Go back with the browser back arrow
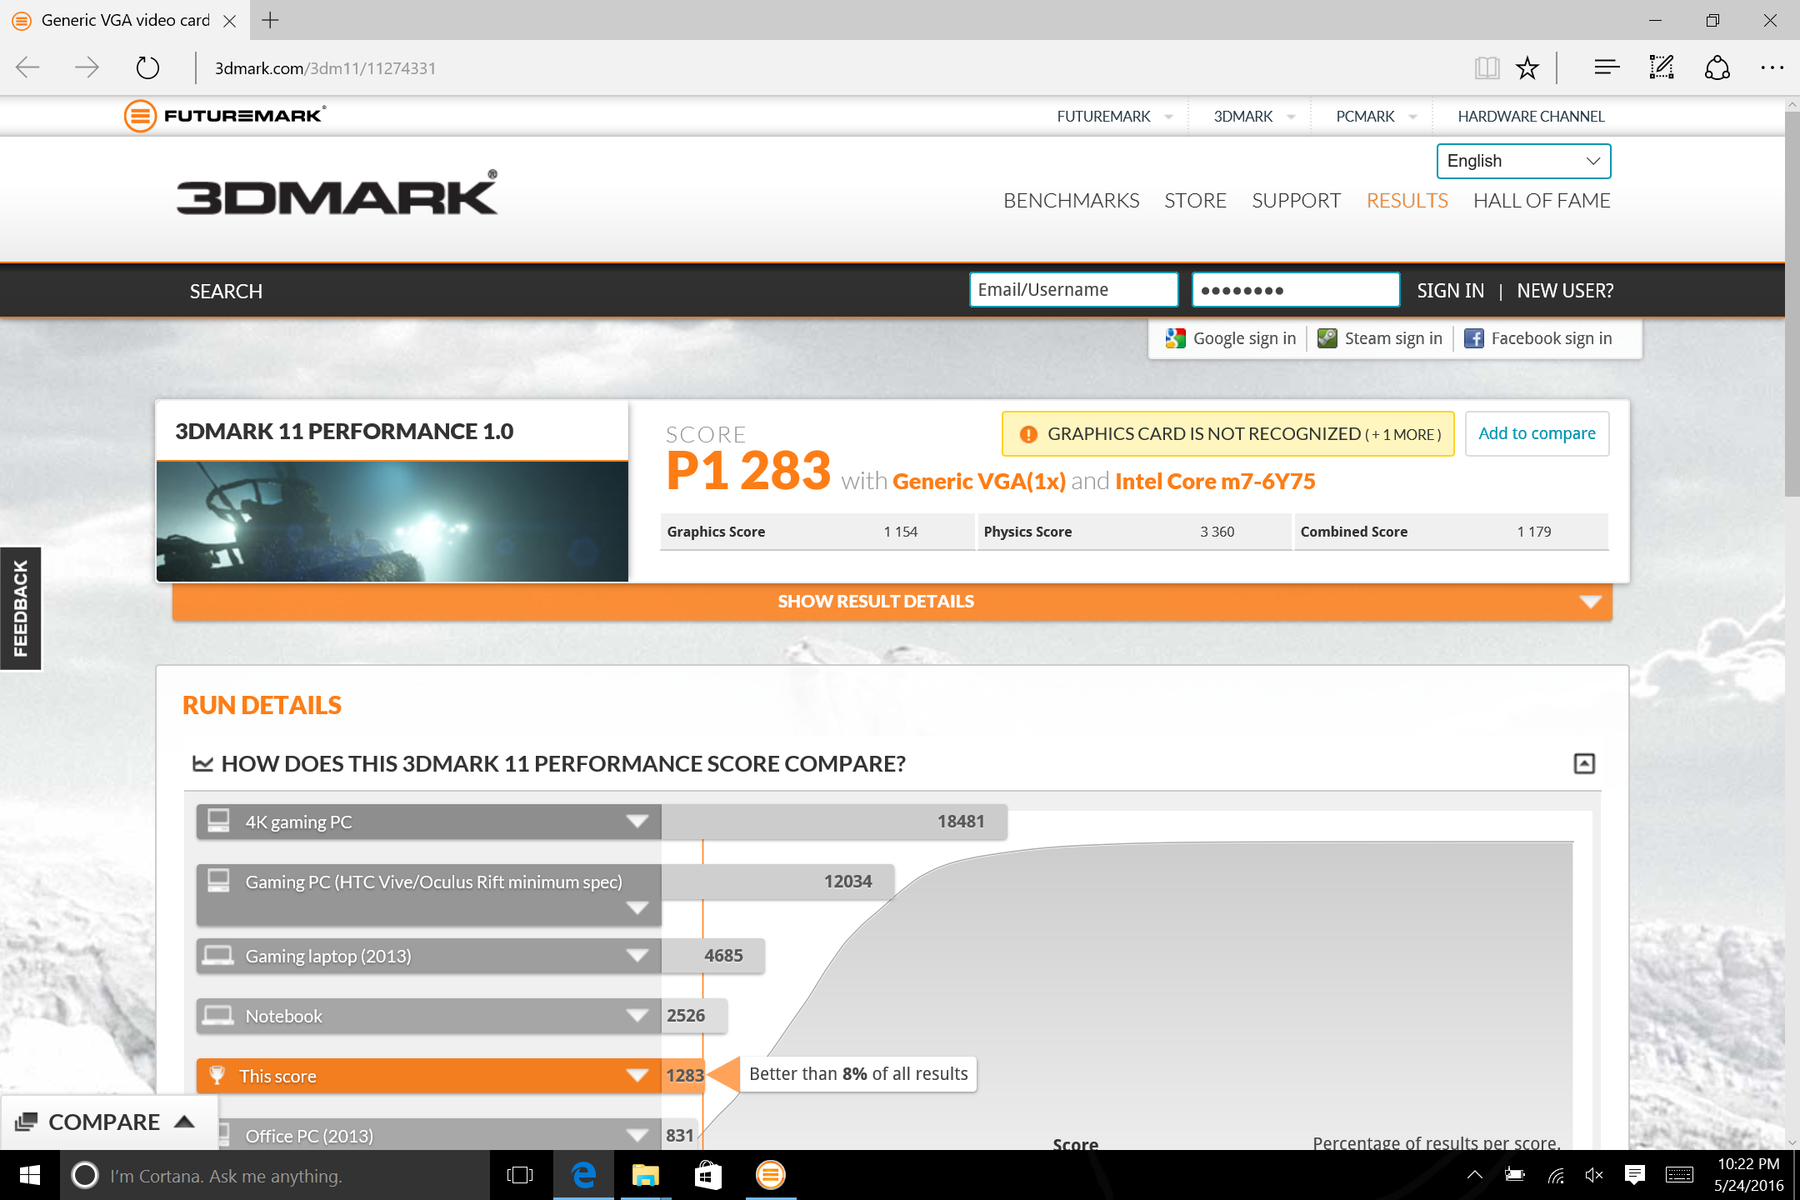 pyautogui.click(x=28, y=68)
